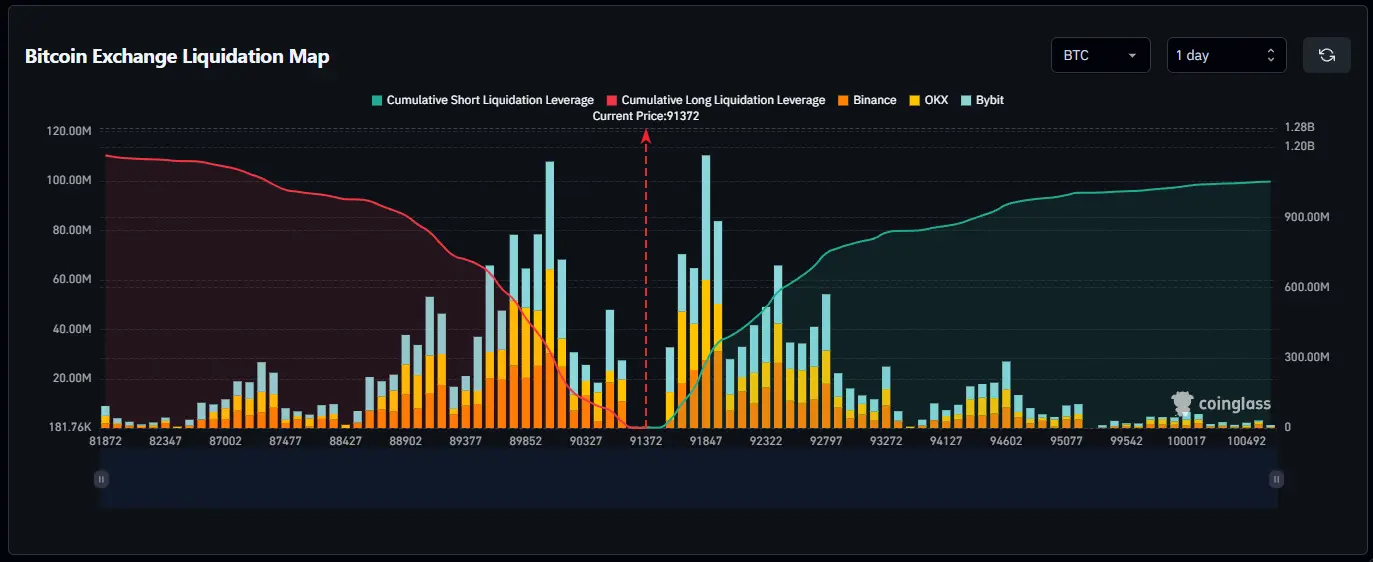Screen dimensions: 1373x562
Task: Click the right range slider pause handle
Action: 1275,479
